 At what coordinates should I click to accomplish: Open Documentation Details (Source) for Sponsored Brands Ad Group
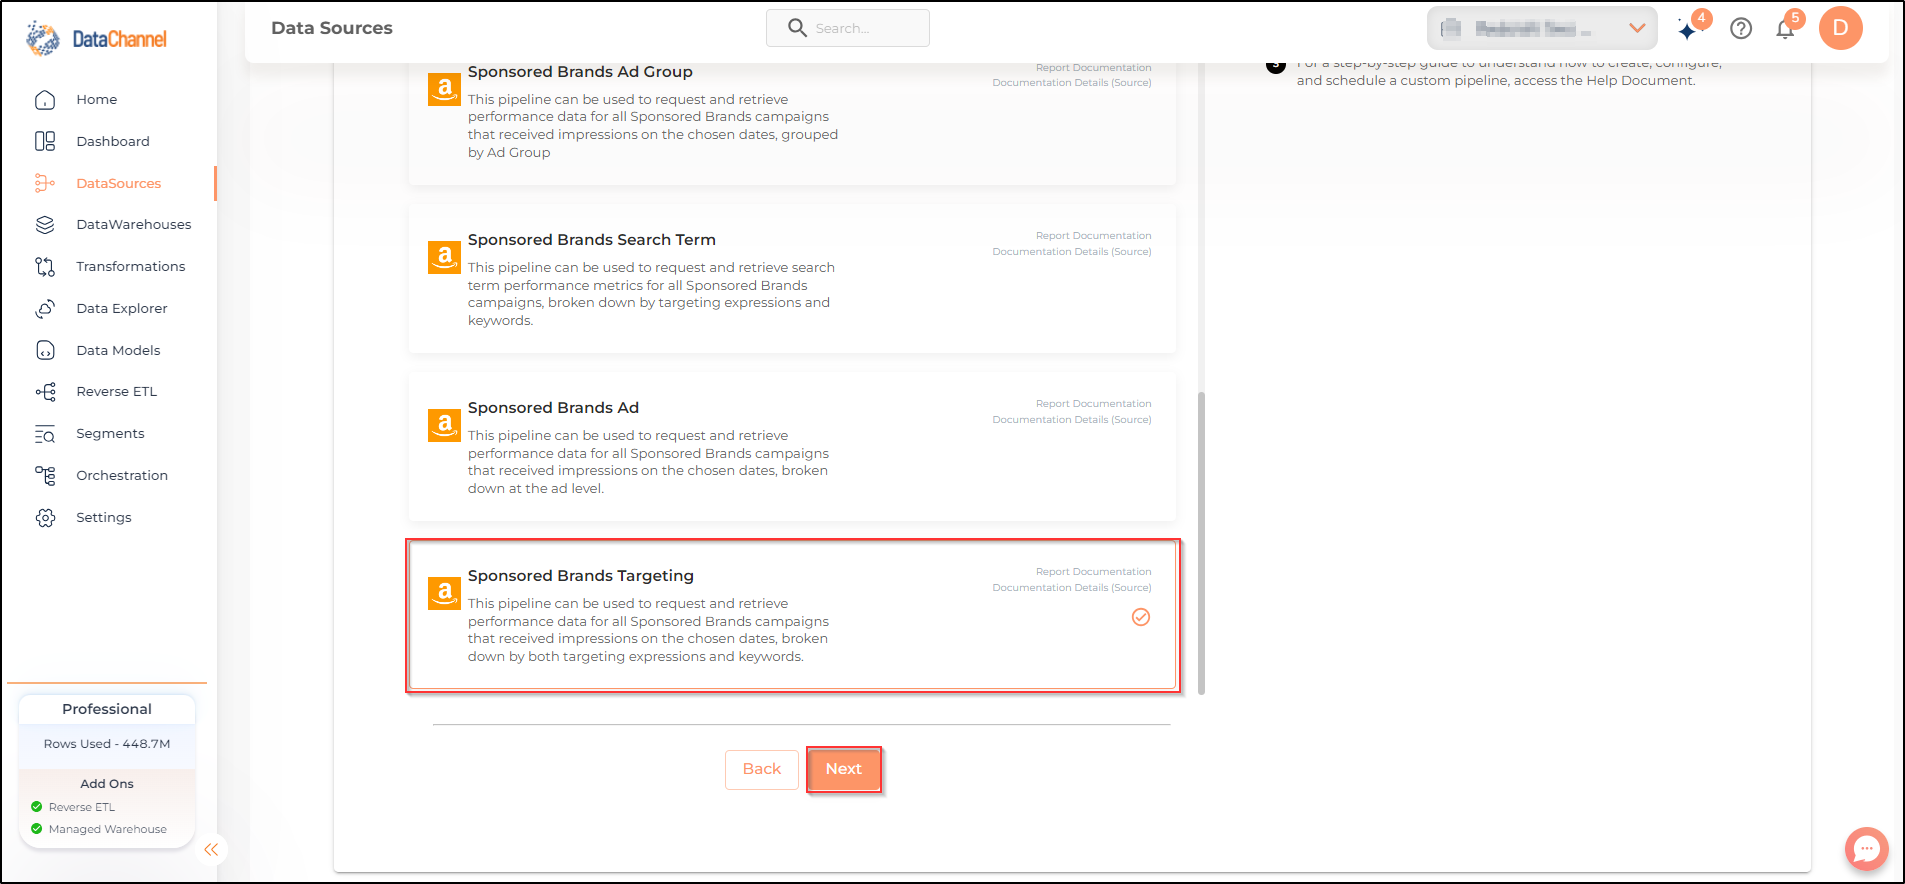point(1072,83)
